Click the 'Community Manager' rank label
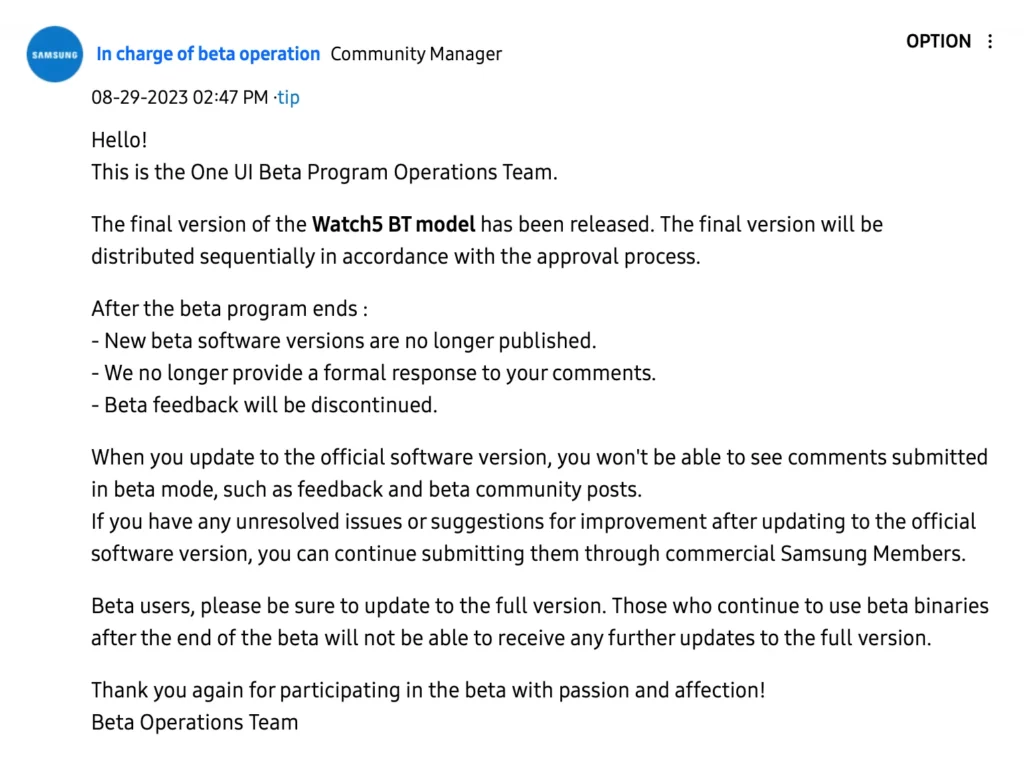 click(416, 54)
